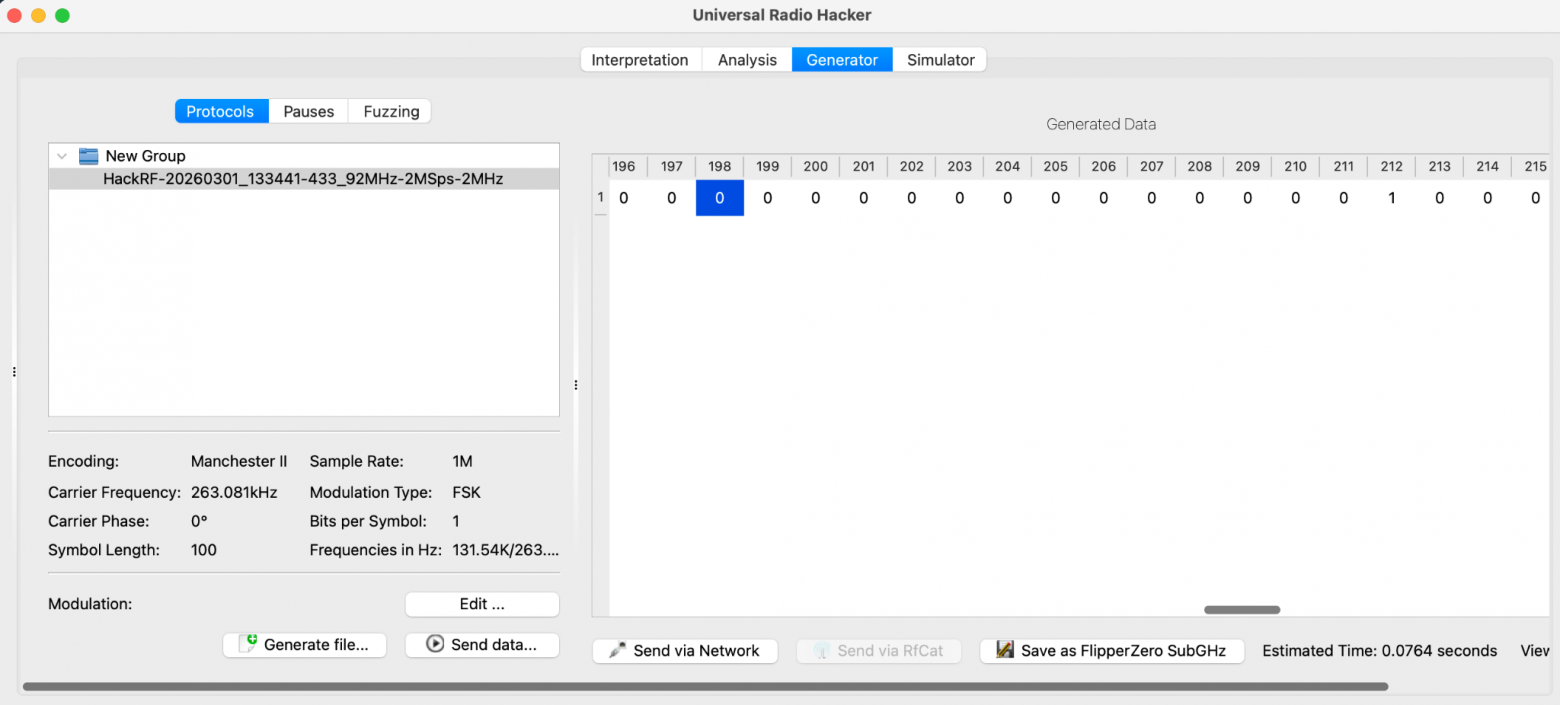Collapse the New Group tree node
The width and height of the screenshot is (1560, 705).
[x=63, y=156]
